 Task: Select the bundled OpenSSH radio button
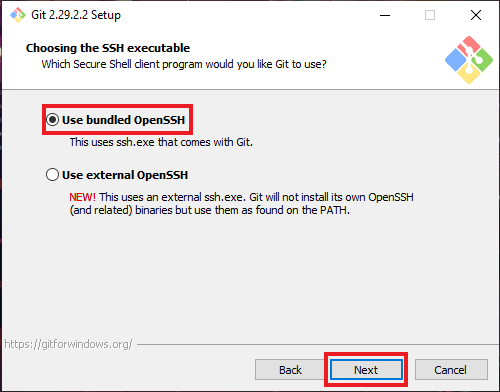52,120
